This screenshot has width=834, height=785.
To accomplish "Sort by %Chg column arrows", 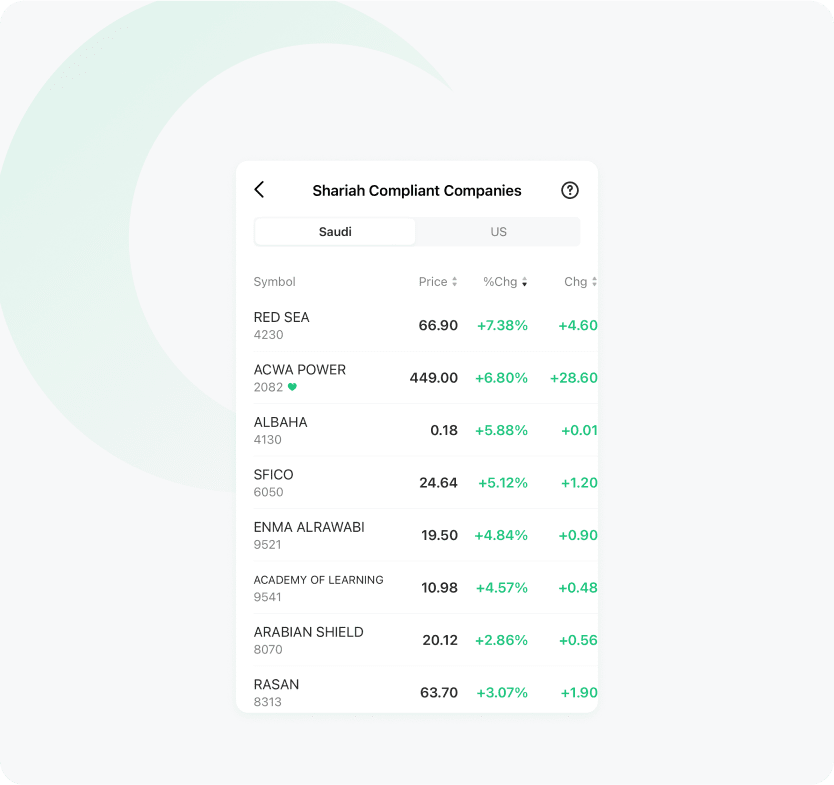I will (524, 282).
